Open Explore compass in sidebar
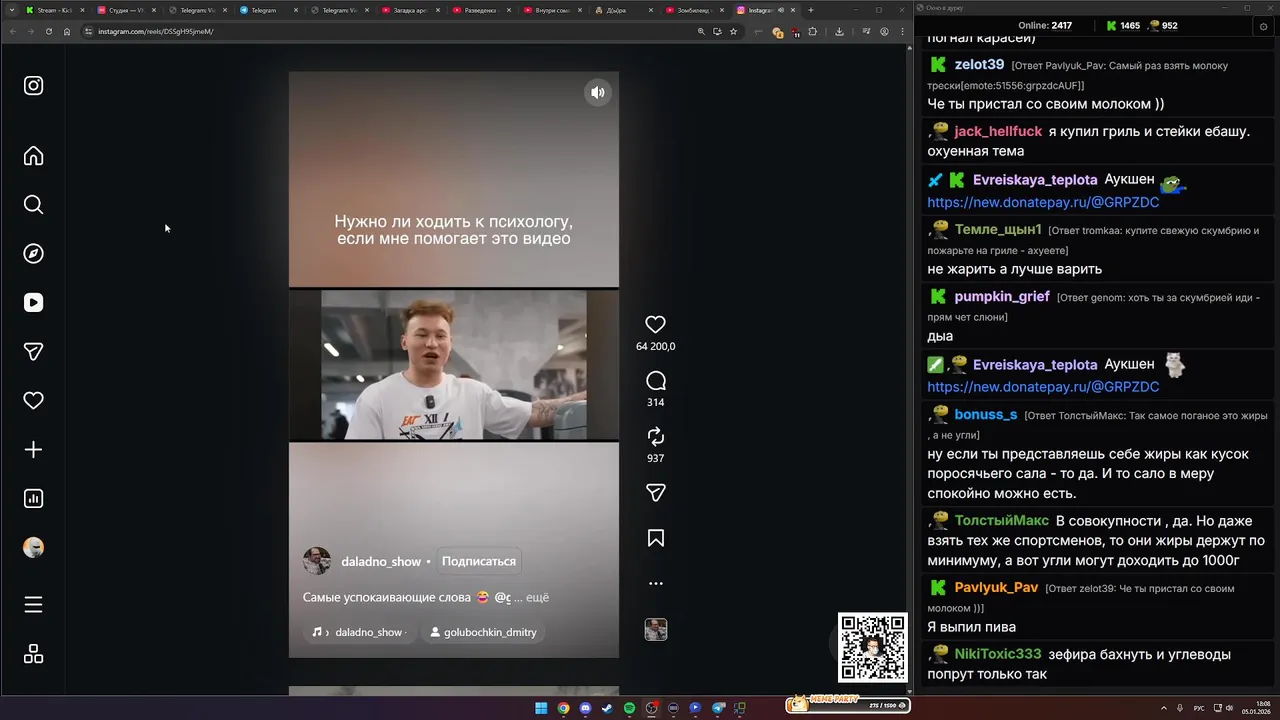This screenshot has width=1280, height=720. coord(33,253)
